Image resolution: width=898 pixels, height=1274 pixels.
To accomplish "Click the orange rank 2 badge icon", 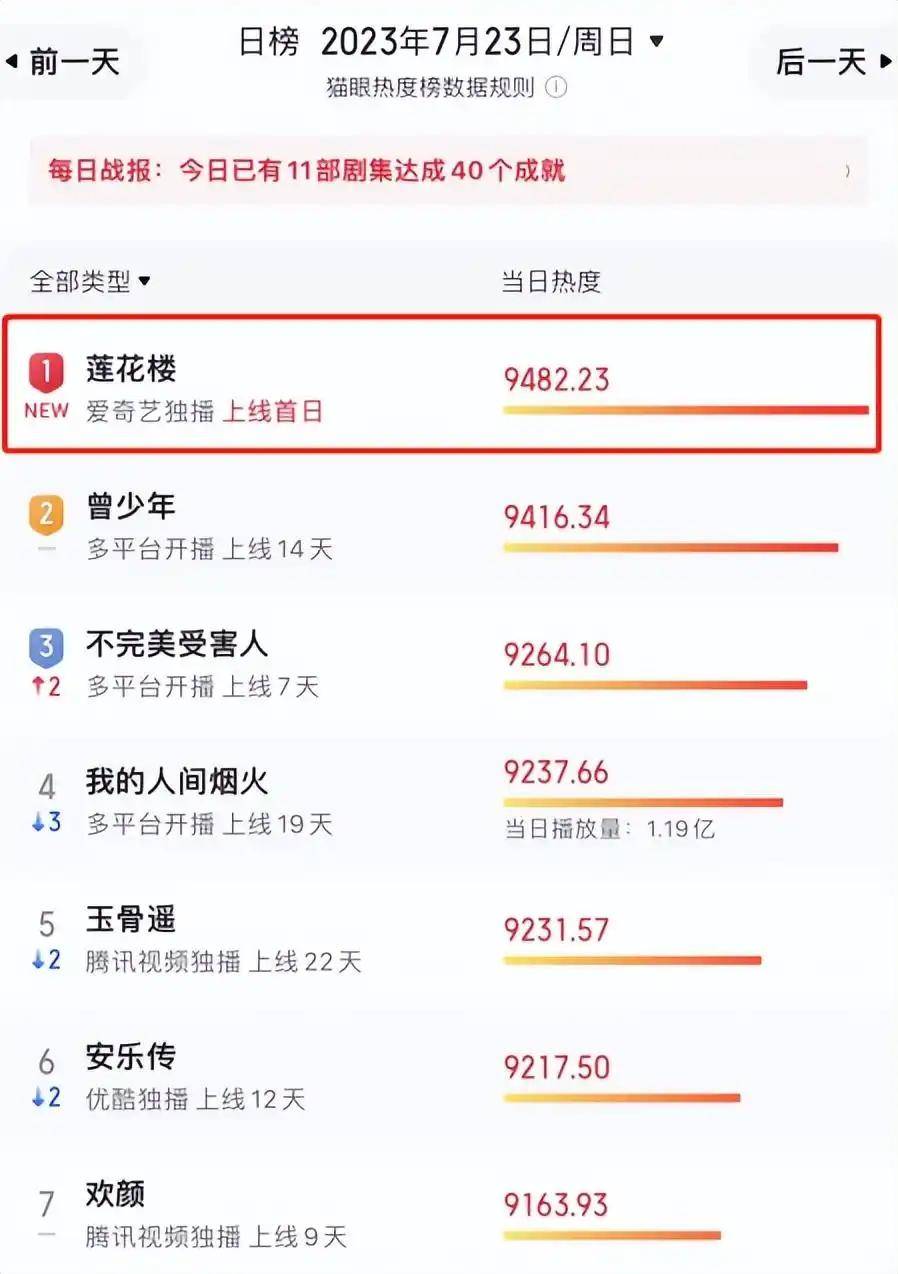I will tap(46, 514).
